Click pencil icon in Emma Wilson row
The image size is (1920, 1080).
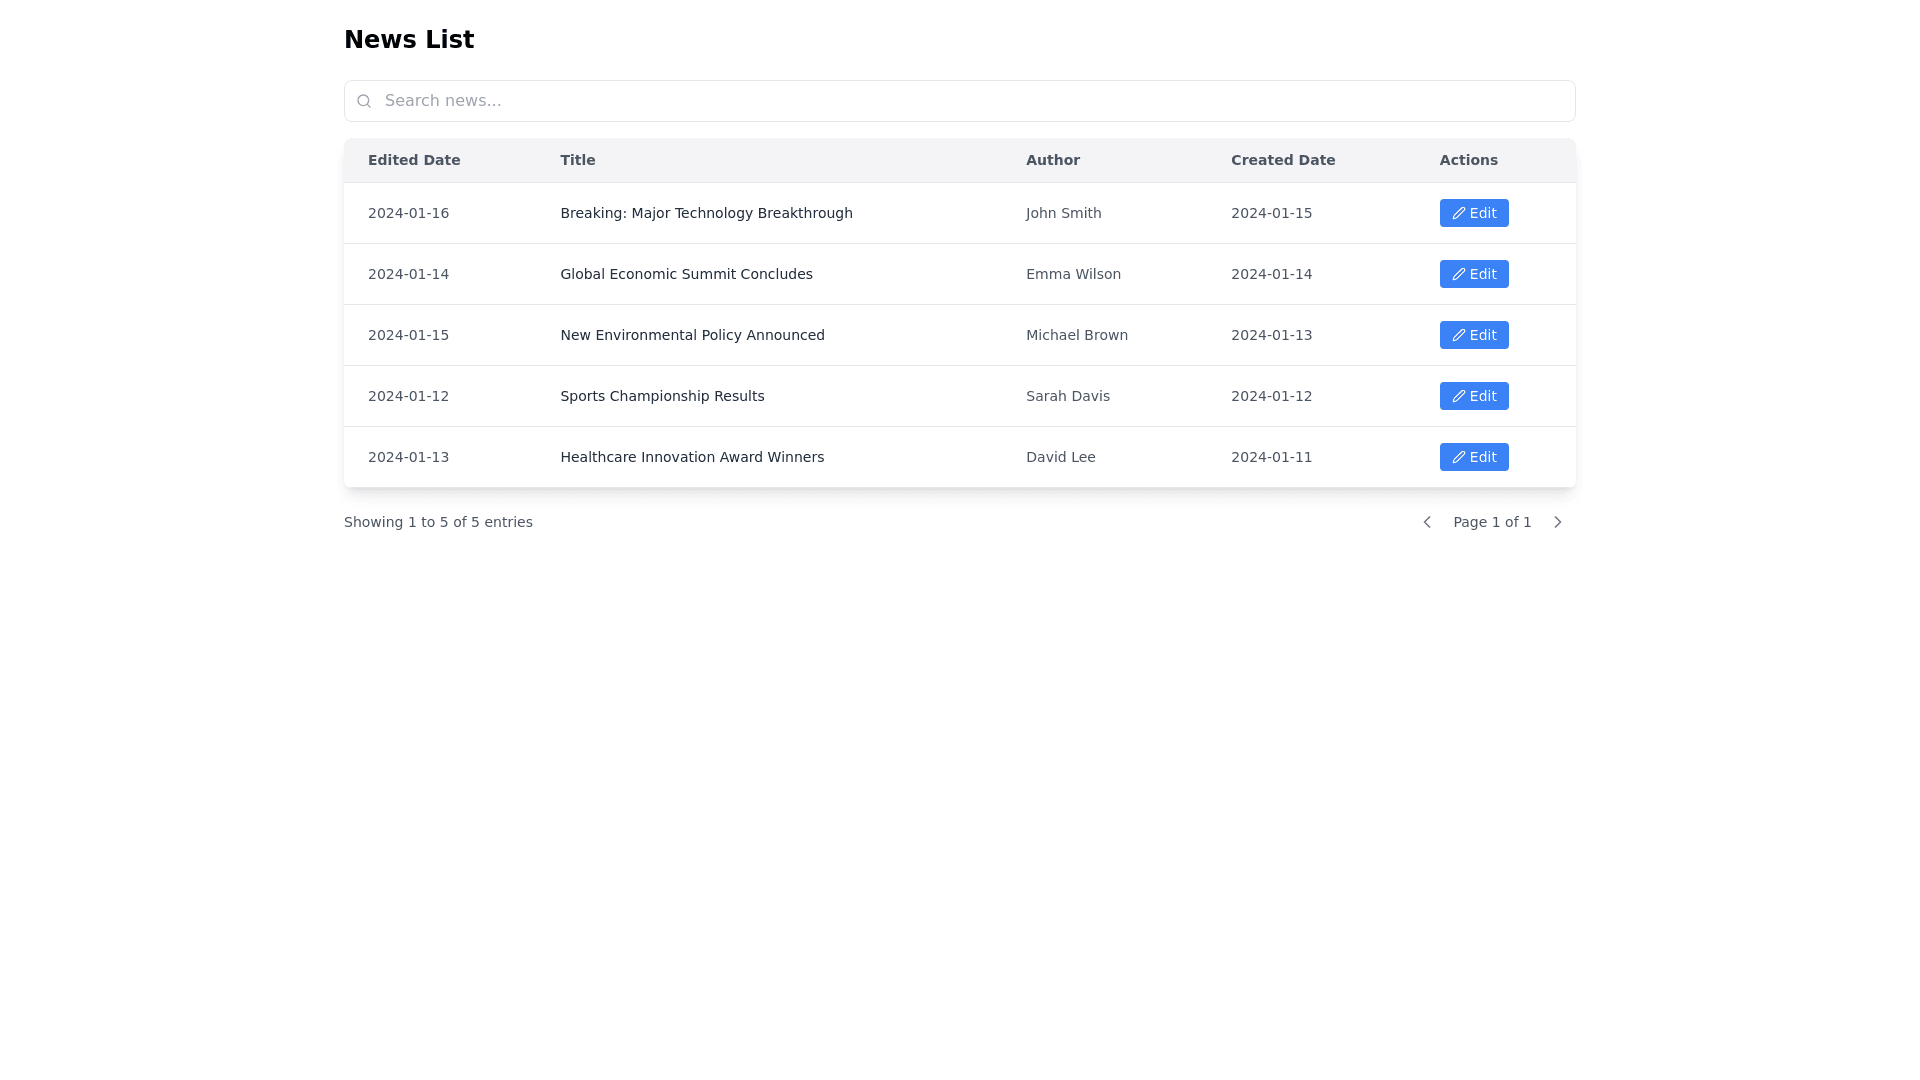point(1459,274)
